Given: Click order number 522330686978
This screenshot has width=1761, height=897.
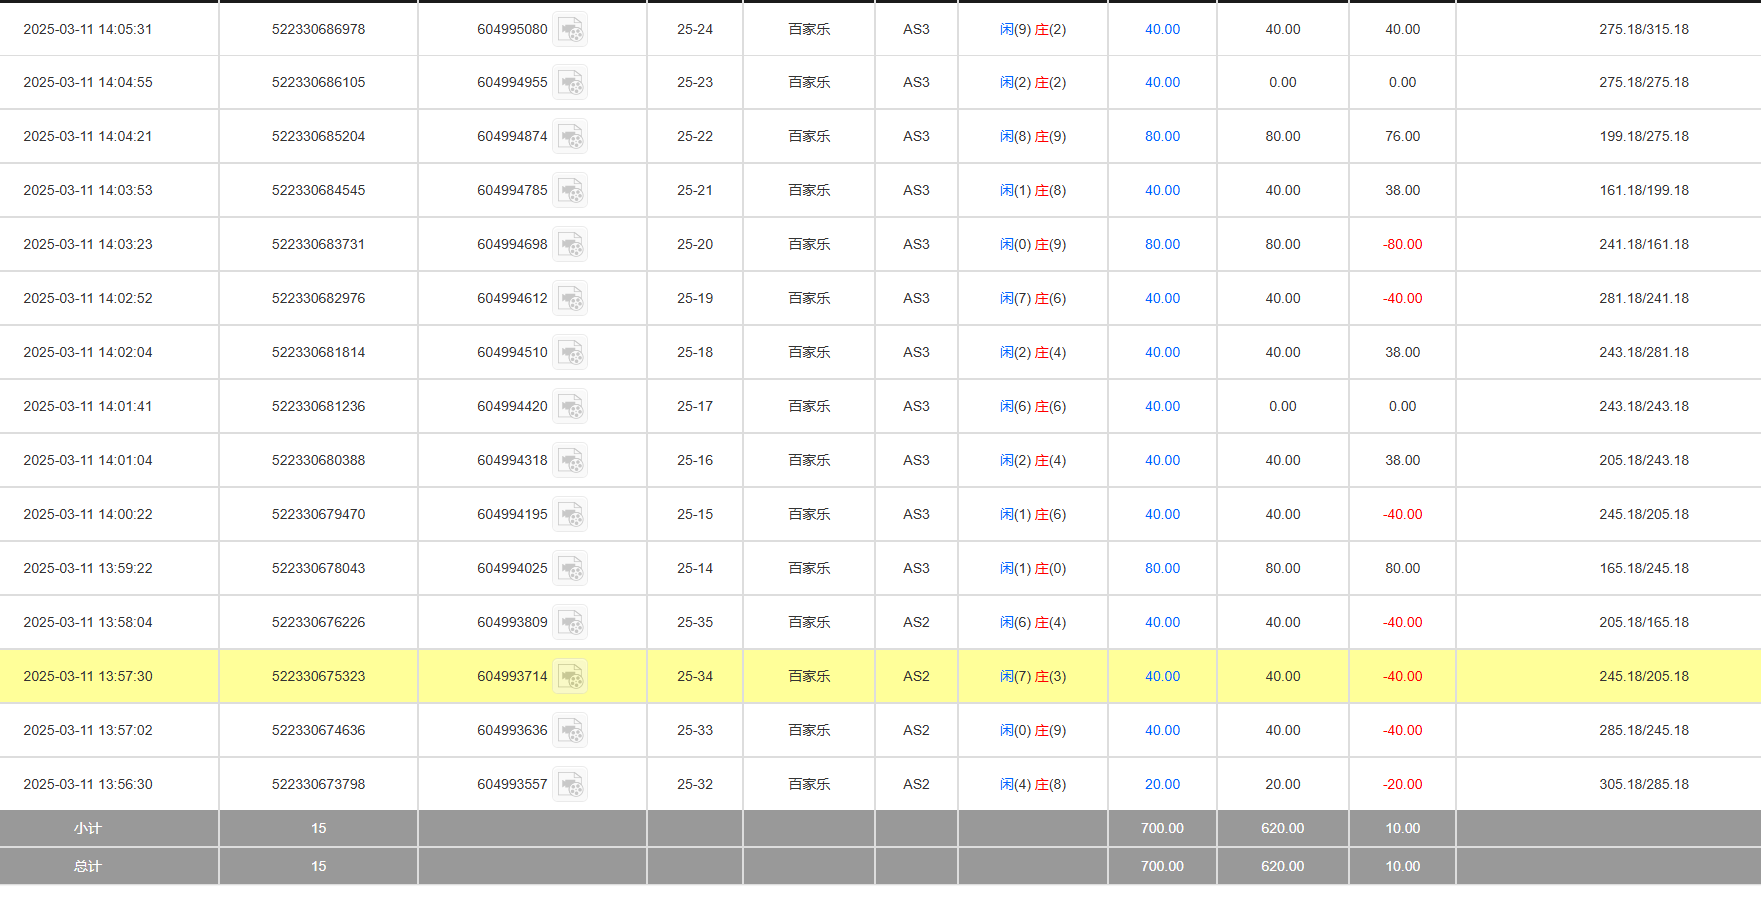Looking at the screenshot, I should coord(318,30).
